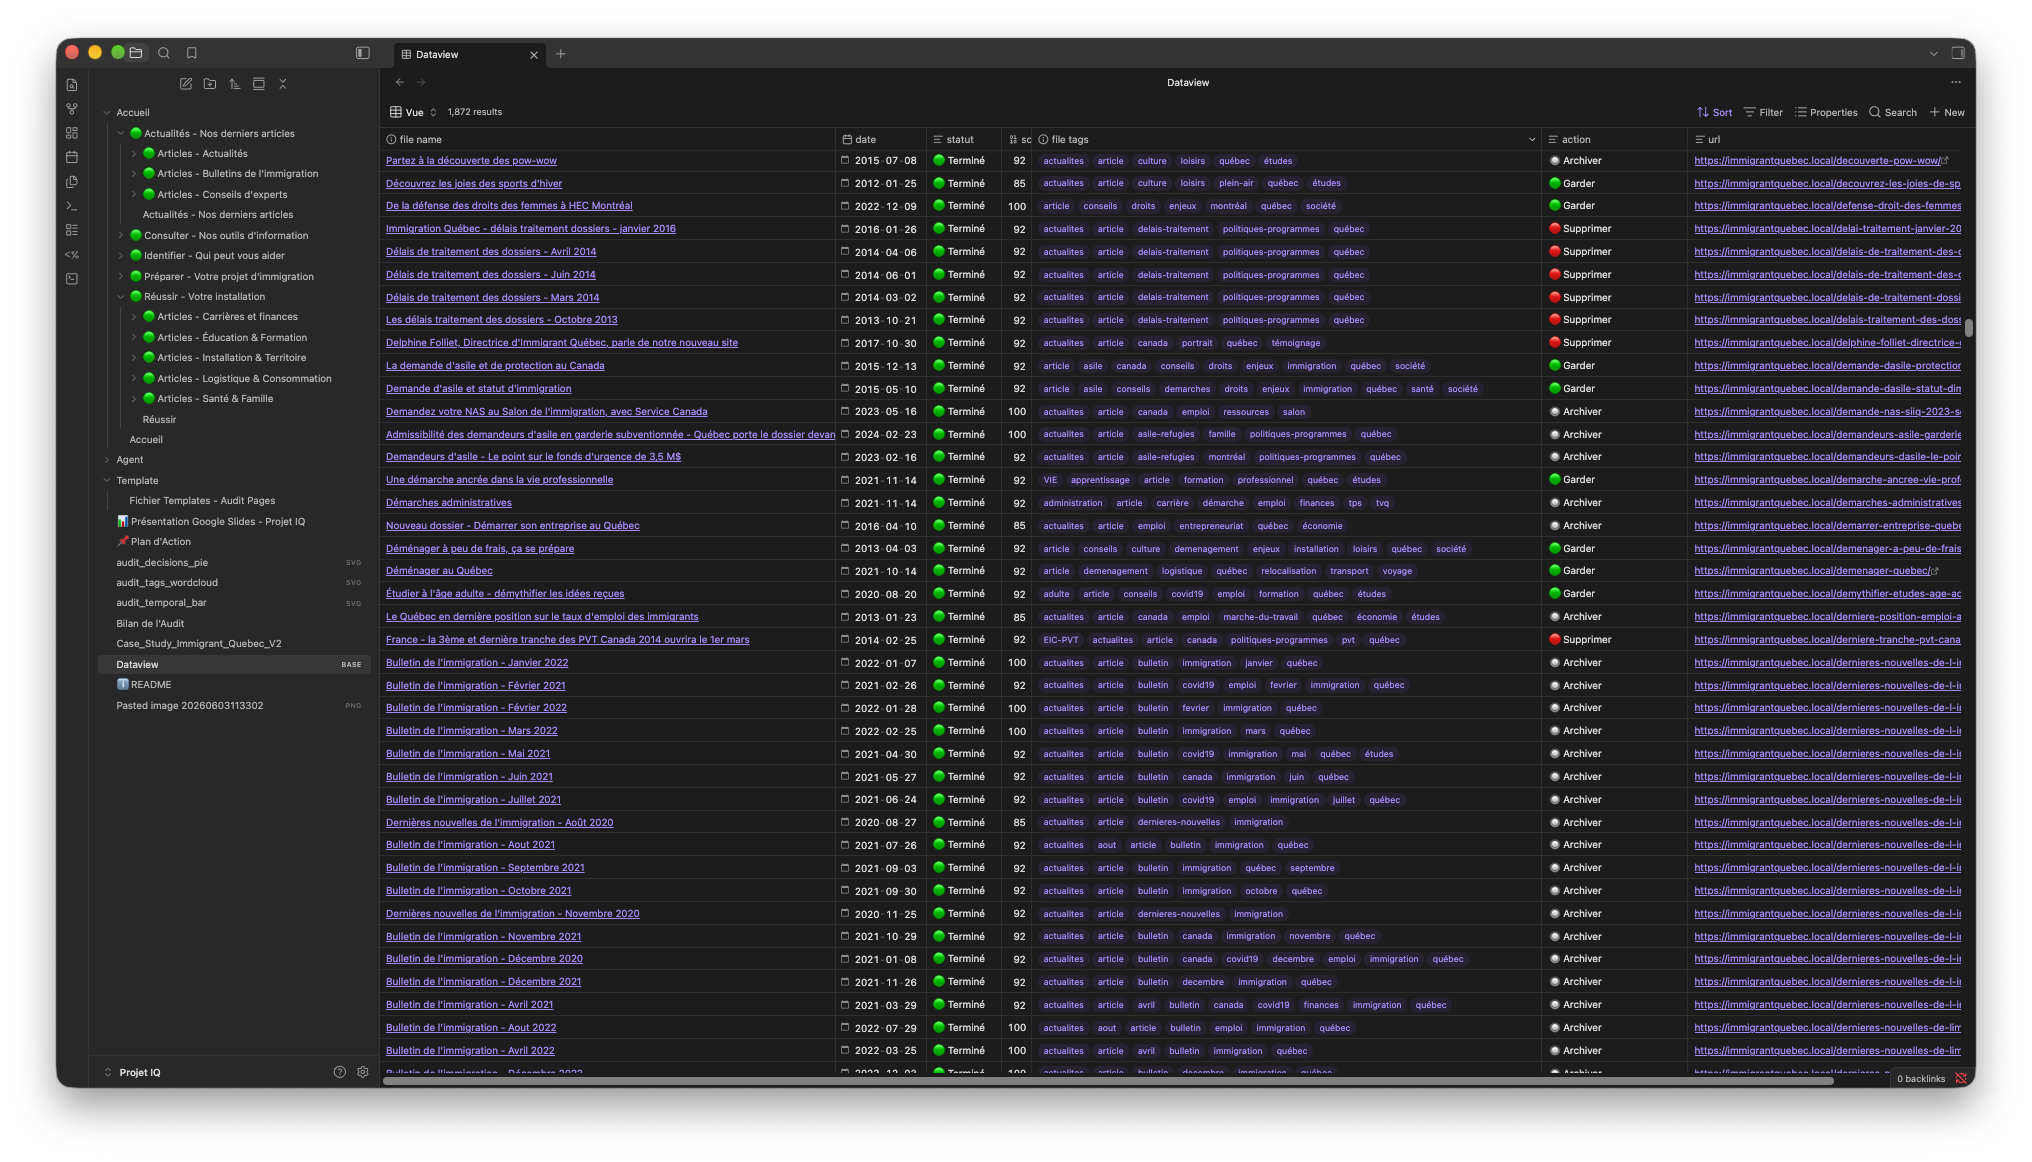Viewport: 2032px width, 1162px height.
Task: Click the vertical scrollbar thumb
Action: pyautogui.click(x=1968, y=328)
